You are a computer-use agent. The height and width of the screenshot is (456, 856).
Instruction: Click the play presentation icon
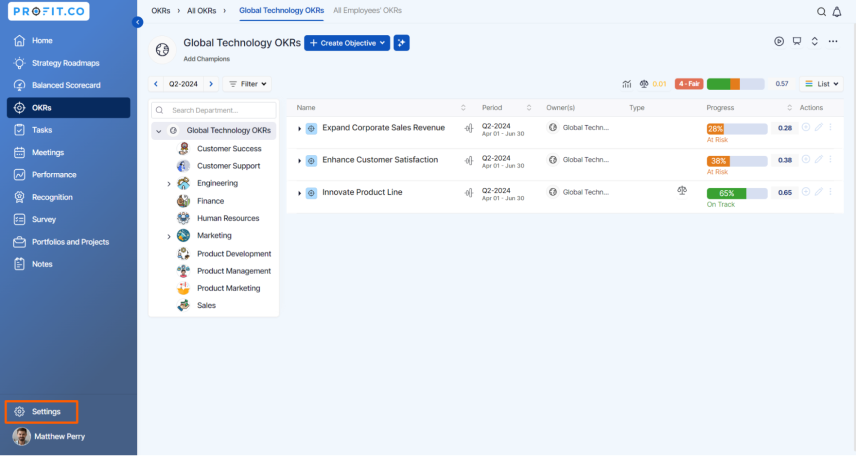(x=779, y=42)
